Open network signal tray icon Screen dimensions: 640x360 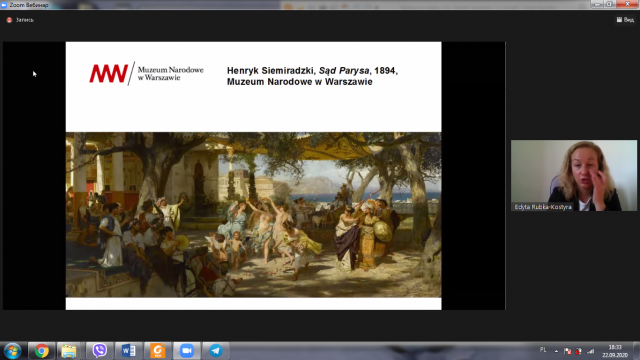(591, 351)
